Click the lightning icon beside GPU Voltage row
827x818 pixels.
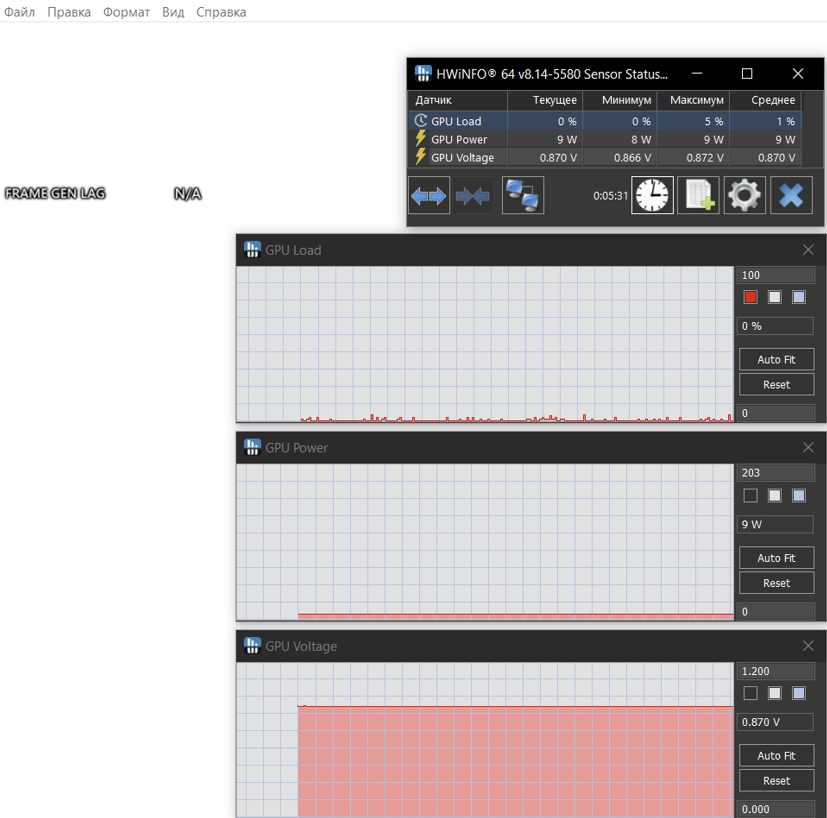[x=420, y=157]
